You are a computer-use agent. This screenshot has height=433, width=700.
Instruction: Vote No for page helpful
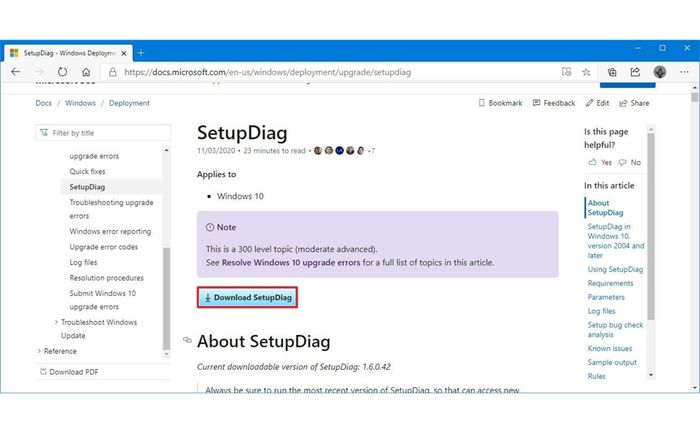click(629, 162)
